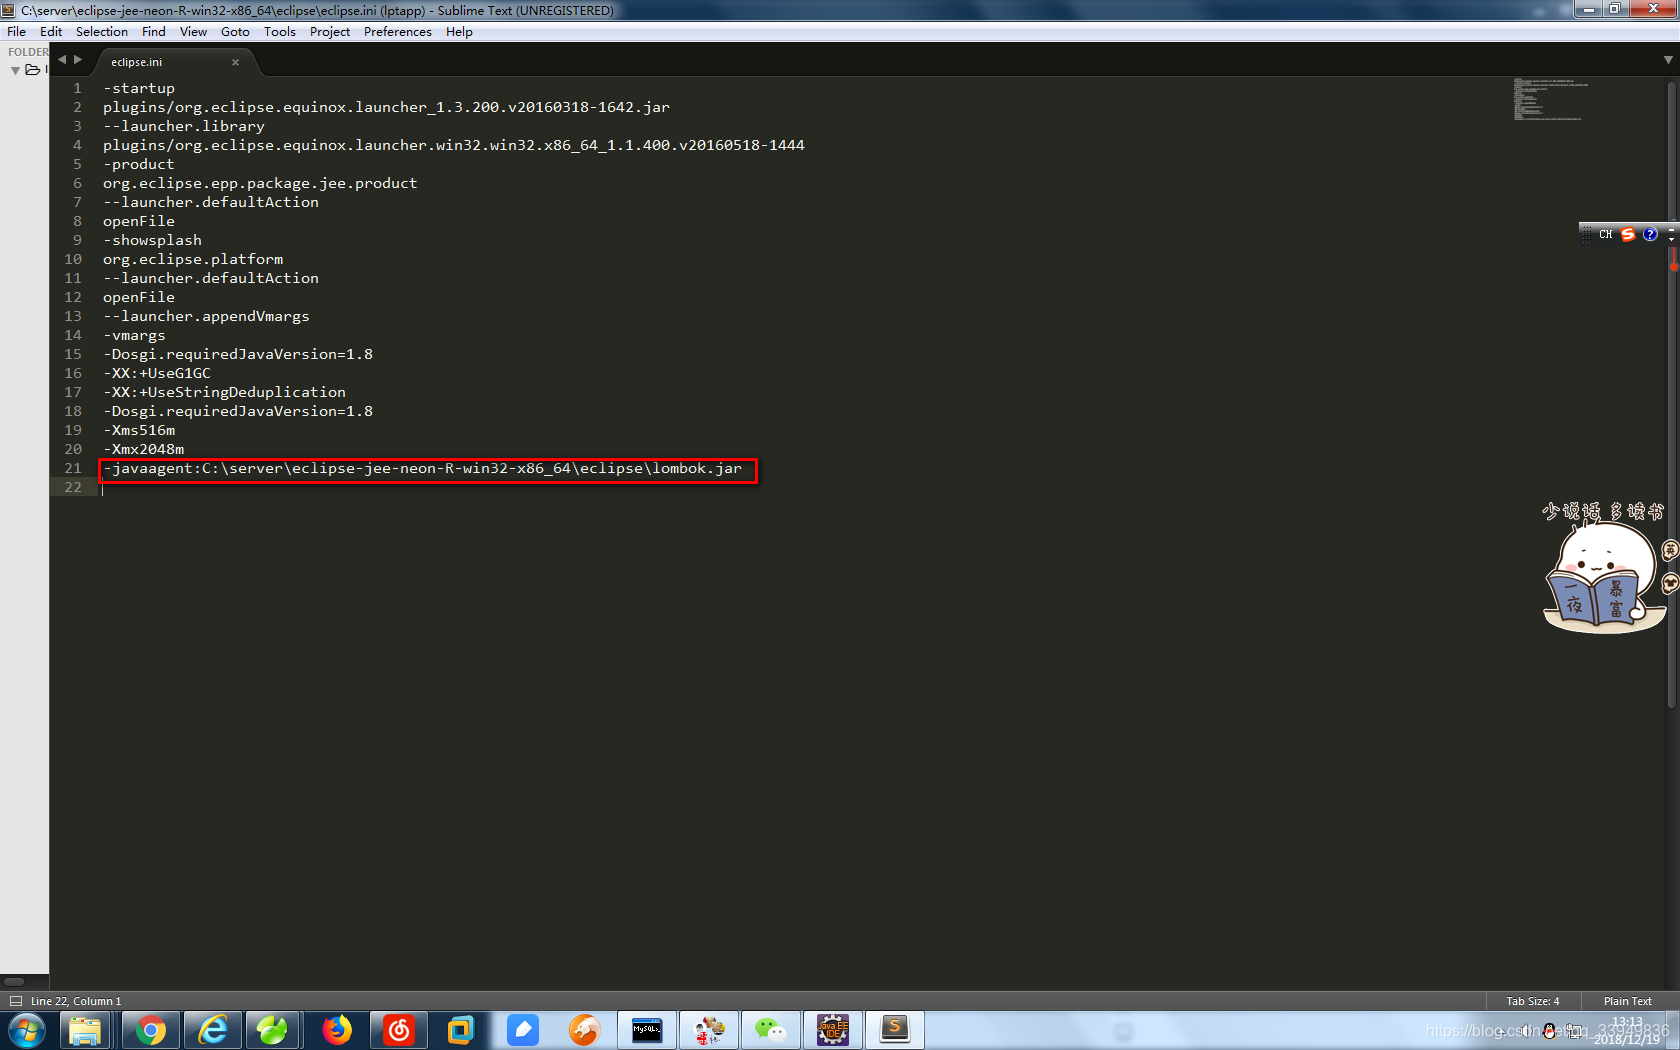The image size is (1680, 1050).
Task: Open the Goto menu
Action: click(x=235, y=32)
